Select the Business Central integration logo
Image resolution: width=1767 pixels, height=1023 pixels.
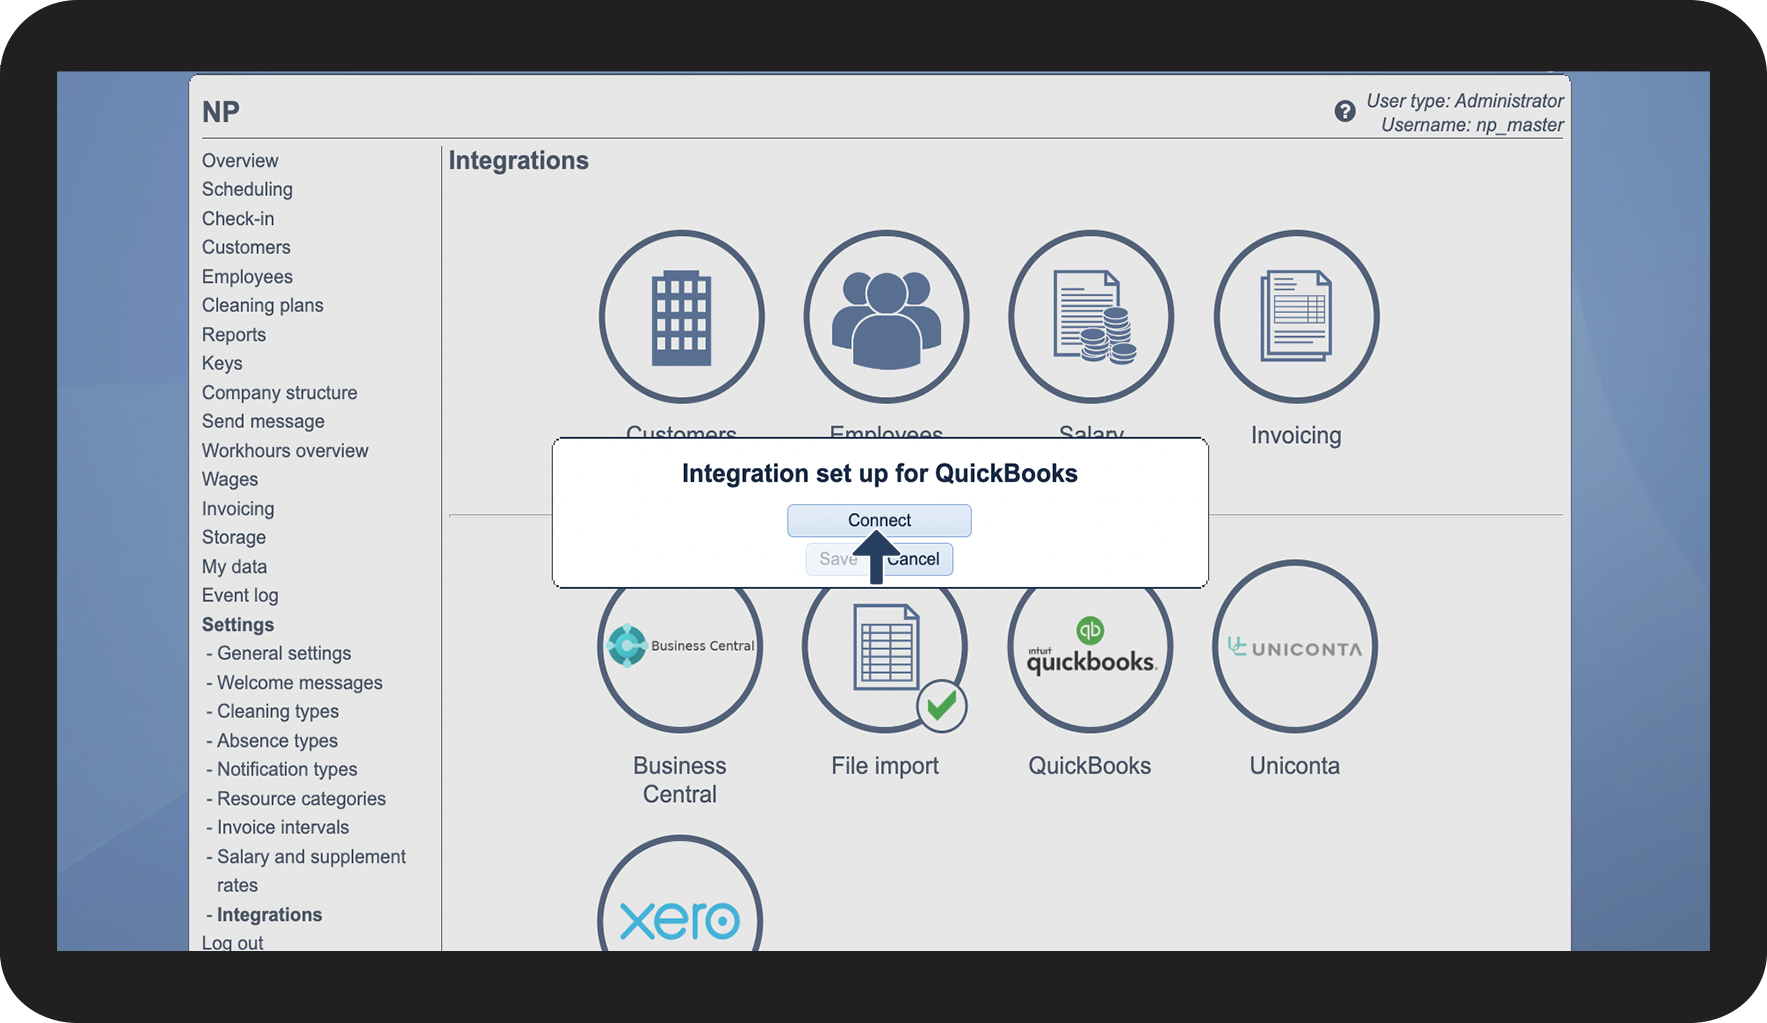click(x=680, y=647)
